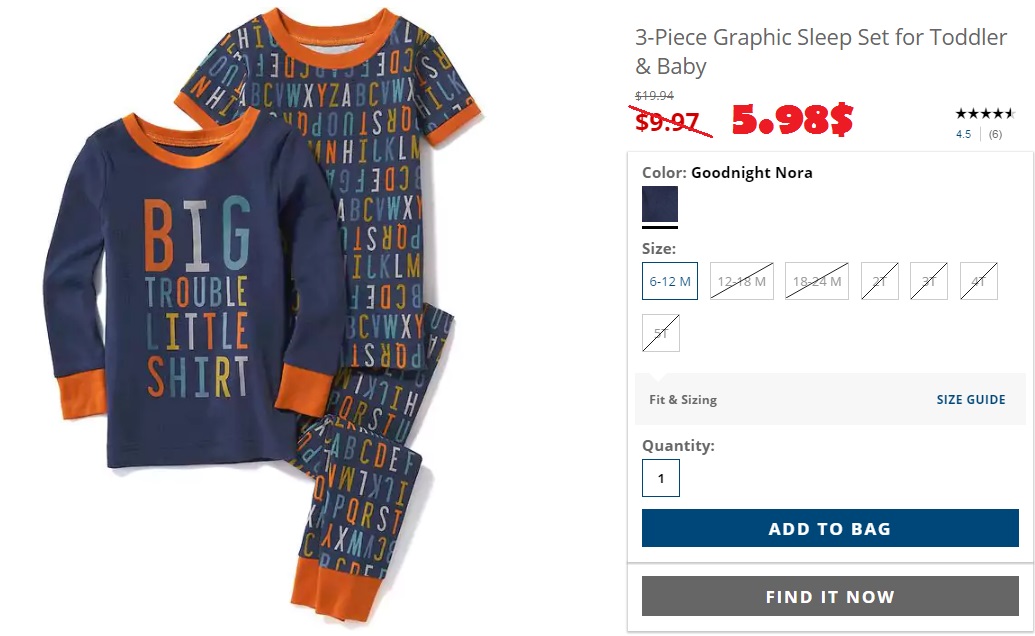The height and width of the screenshot is (636, 1035).
Task: Expand the Fit & Sizing section
Action: click(x=683, y=399)
